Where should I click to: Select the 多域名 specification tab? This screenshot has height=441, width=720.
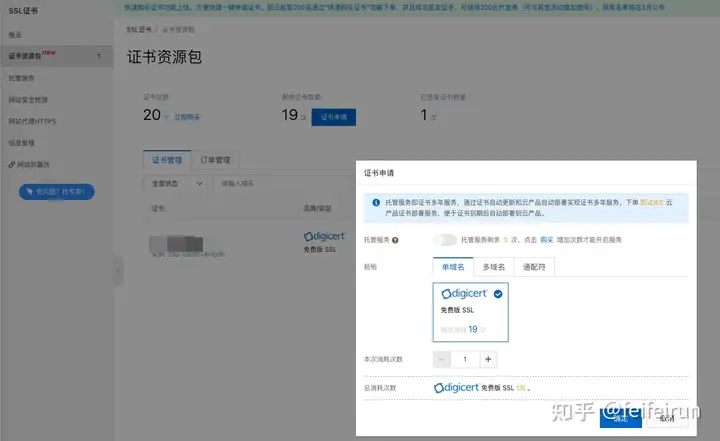[x=494, y=267]
